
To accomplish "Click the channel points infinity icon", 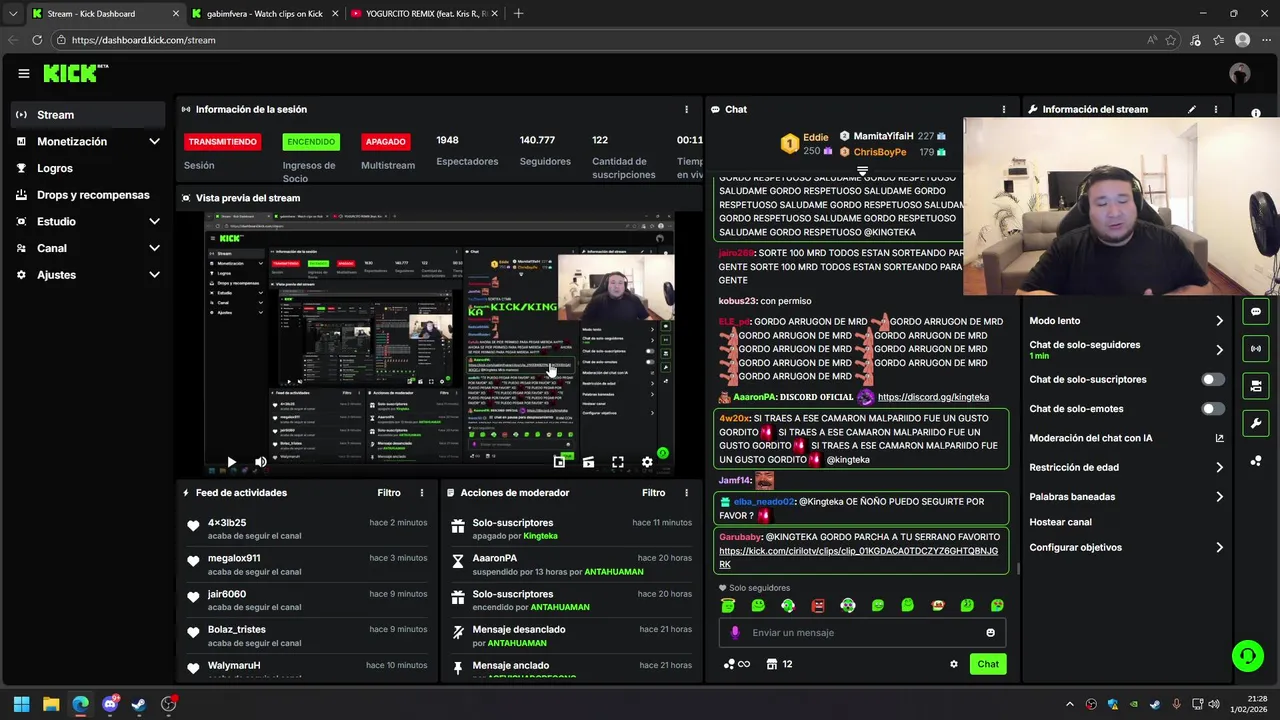I will tap(736, 664).
